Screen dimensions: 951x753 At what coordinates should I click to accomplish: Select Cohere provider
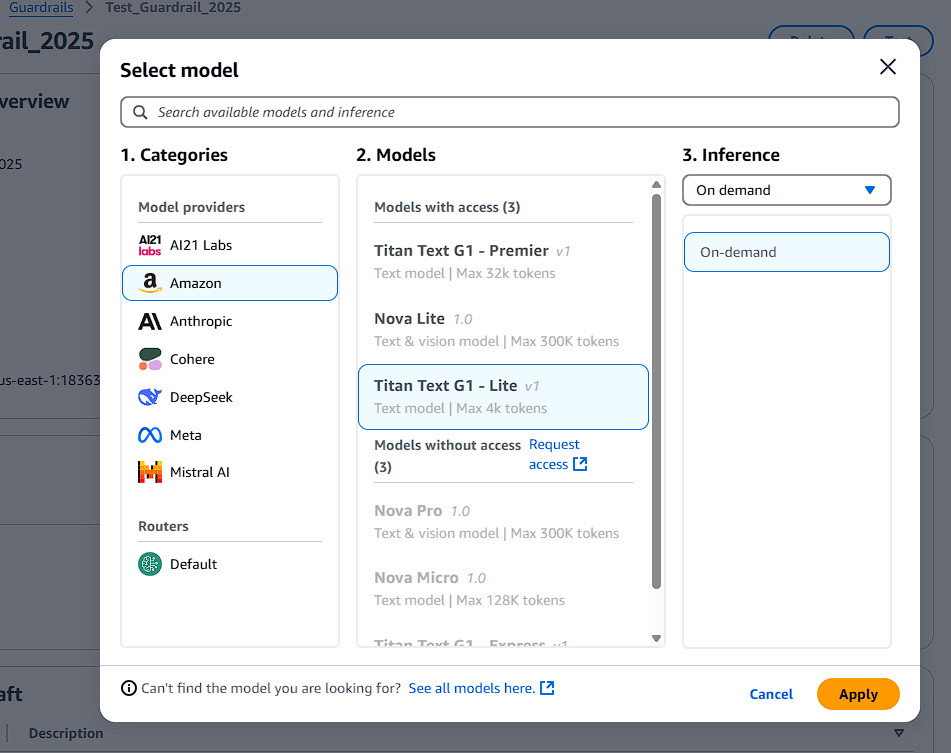point(230,359)
